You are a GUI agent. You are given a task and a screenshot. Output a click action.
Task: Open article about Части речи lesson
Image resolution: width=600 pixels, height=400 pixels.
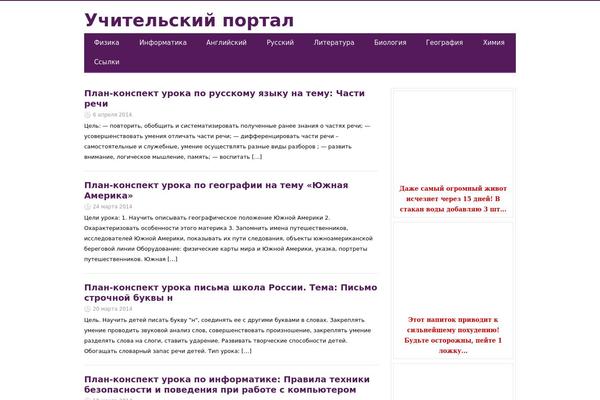[x=224, y=98]
